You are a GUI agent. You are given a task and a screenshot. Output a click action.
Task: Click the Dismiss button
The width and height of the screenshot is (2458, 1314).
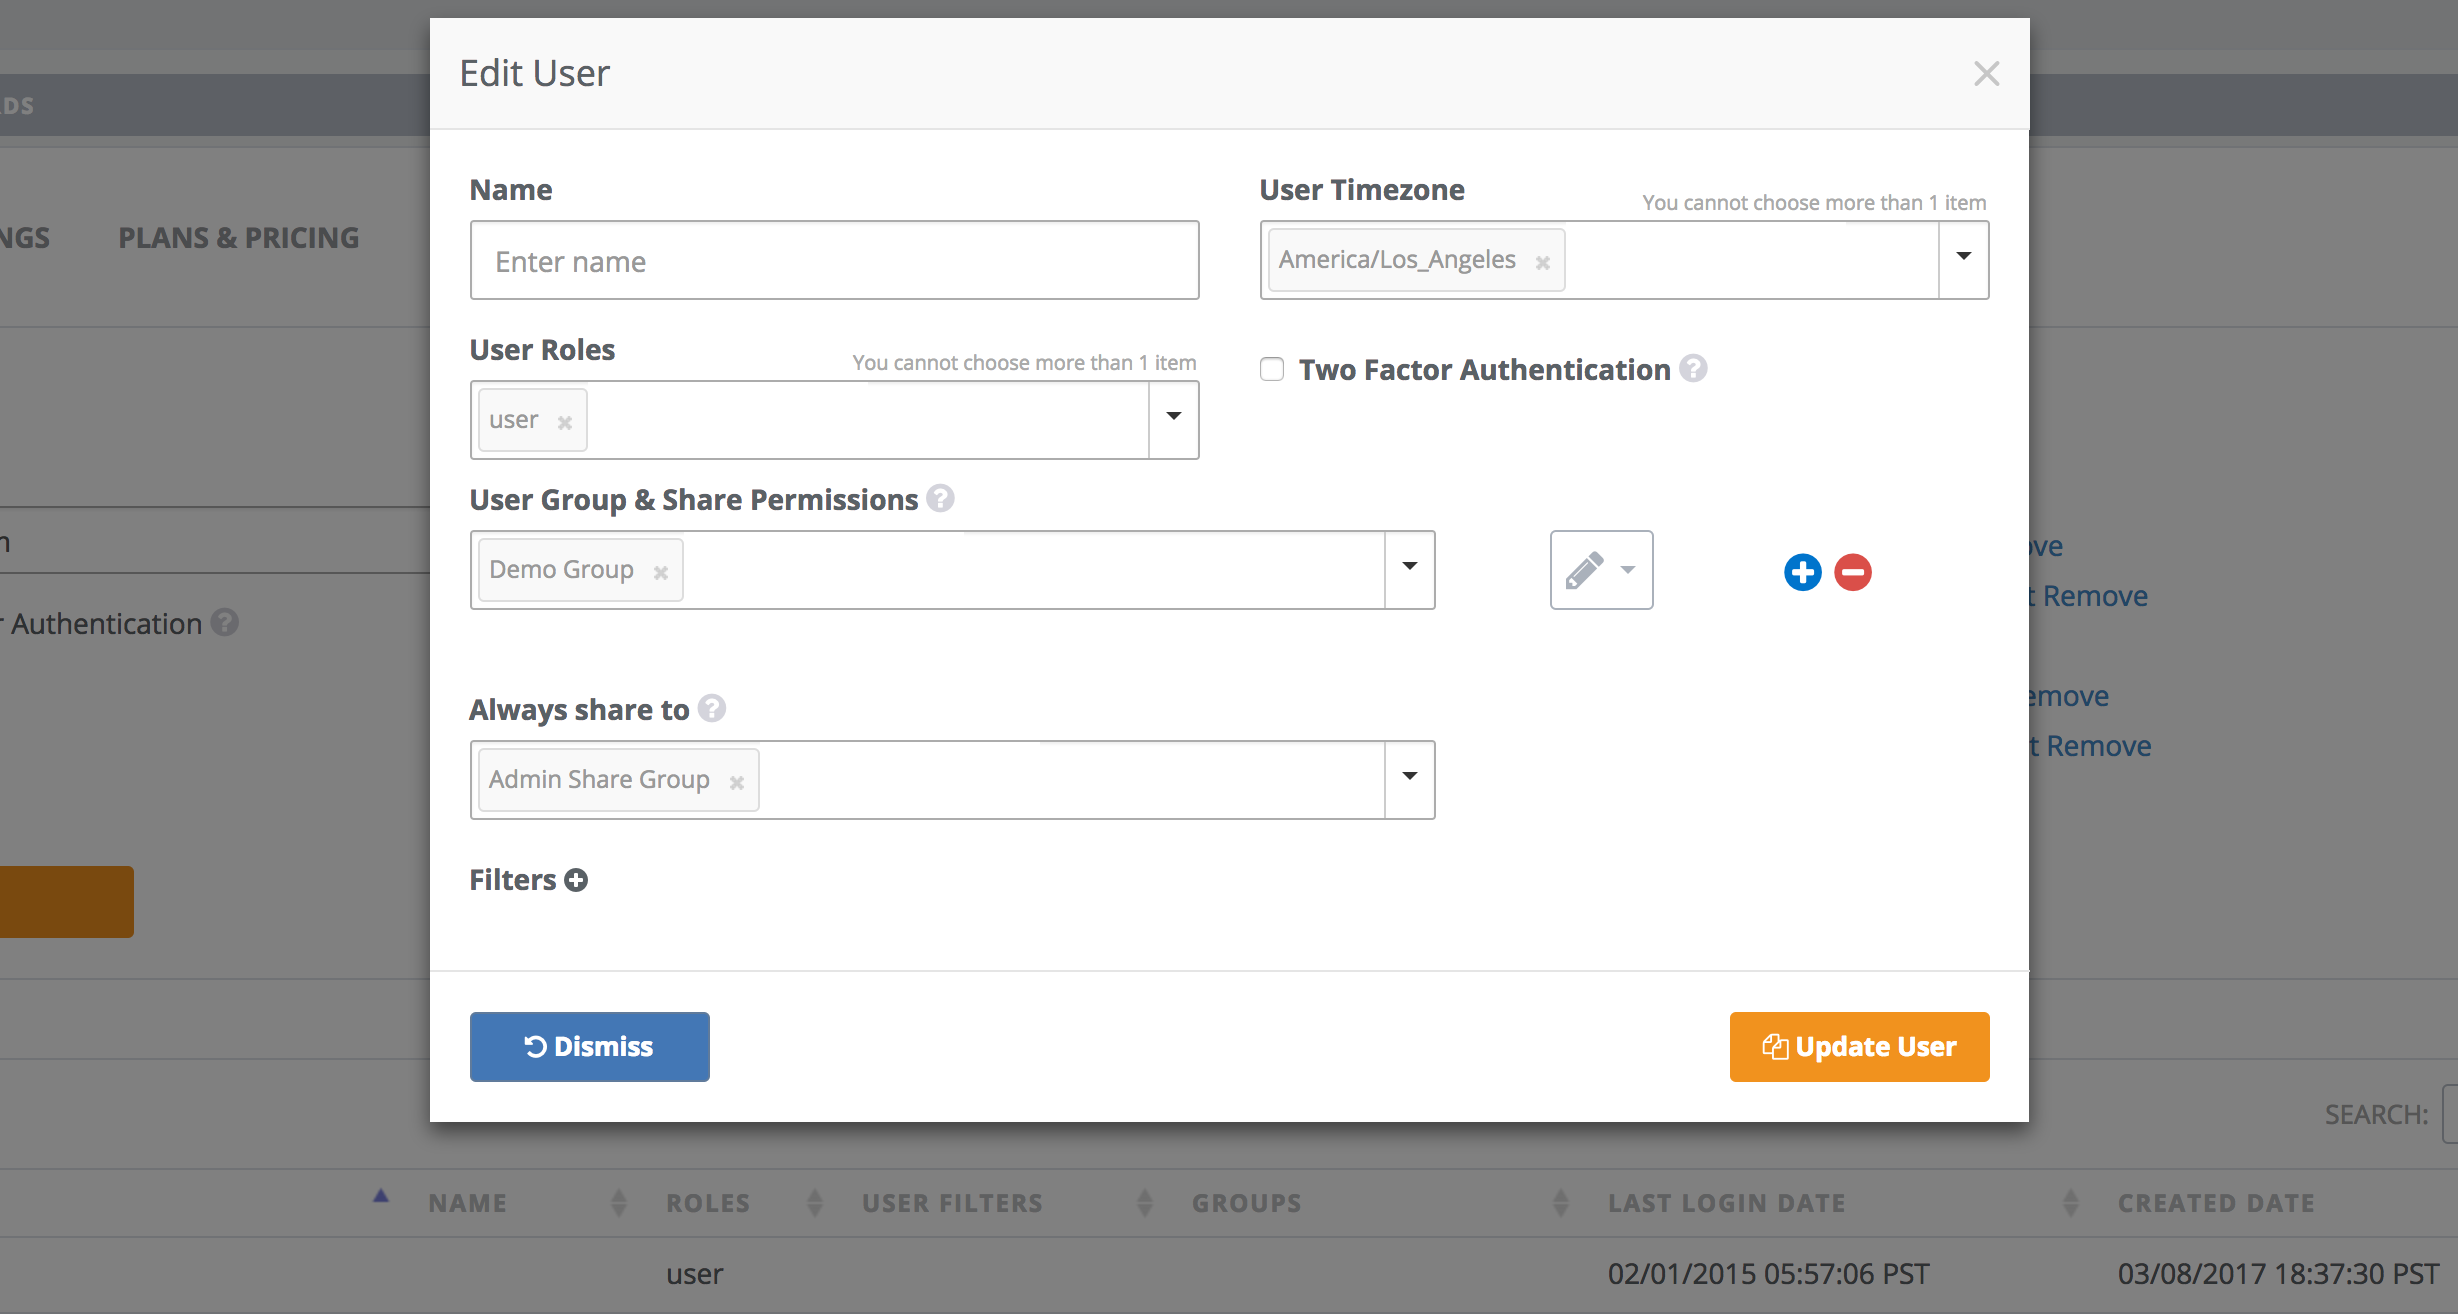[590, 1046]
